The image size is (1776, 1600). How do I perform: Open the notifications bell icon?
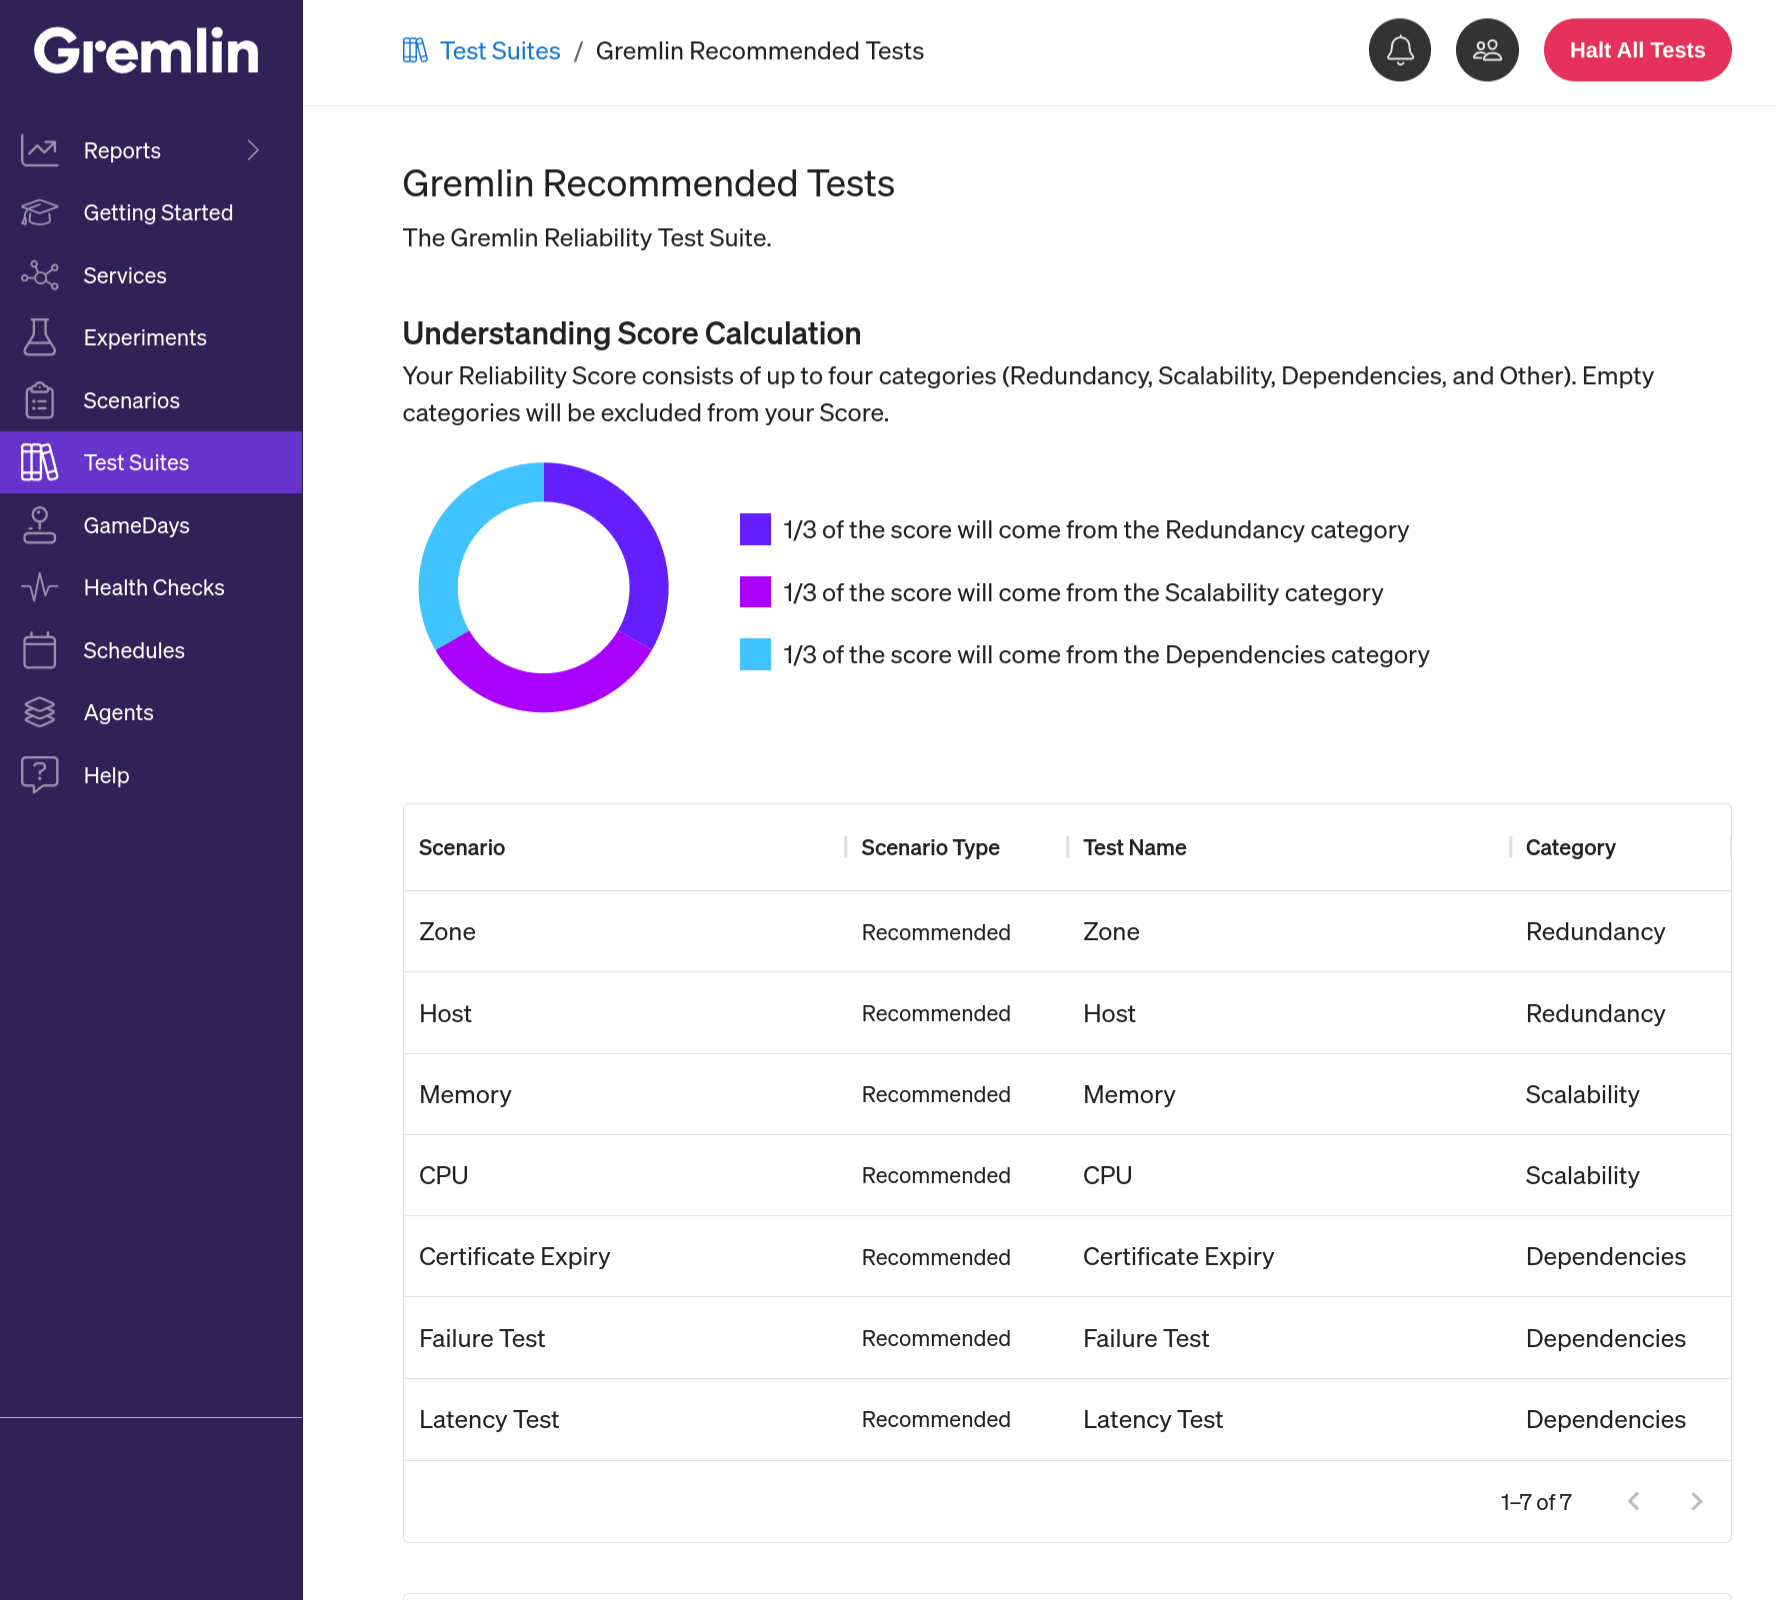coord(1400,50)
